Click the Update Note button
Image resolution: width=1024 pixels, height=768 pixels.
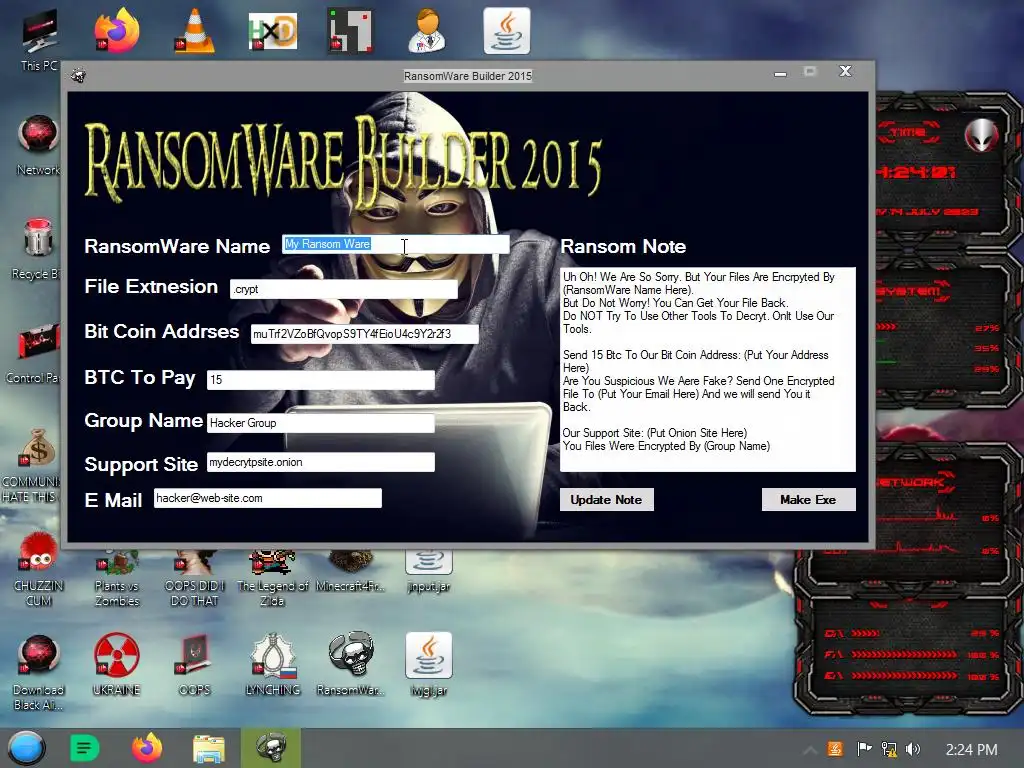click(607, 500)
